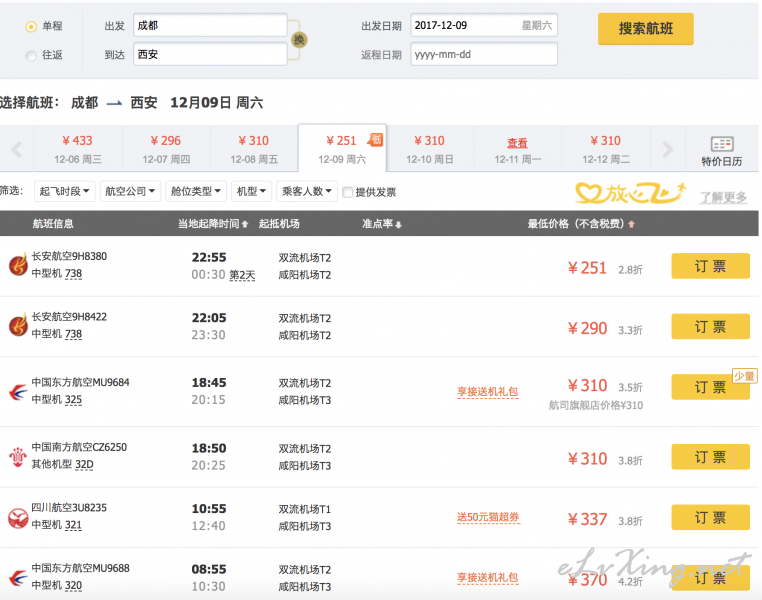Click Sichuan Airlines logo for flight 3U8235
Viewport: 762px width, 600px height.
tap(18, 518)
